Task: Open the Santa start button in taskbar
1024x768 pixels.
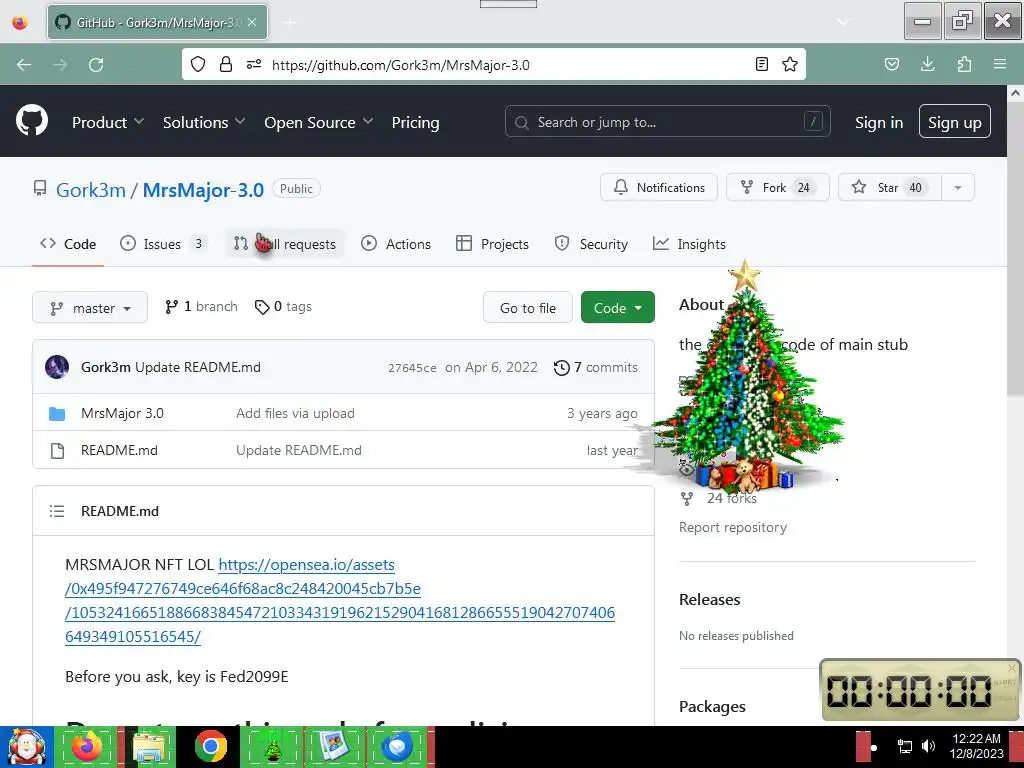Action: pos(26,746)
